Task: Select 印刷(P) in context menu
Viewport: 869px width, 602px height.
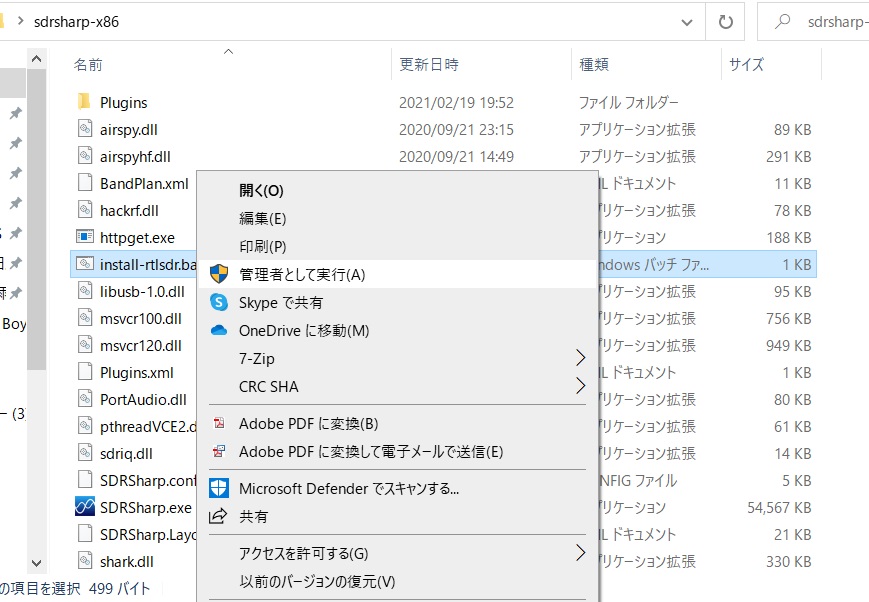Action: 397,246
